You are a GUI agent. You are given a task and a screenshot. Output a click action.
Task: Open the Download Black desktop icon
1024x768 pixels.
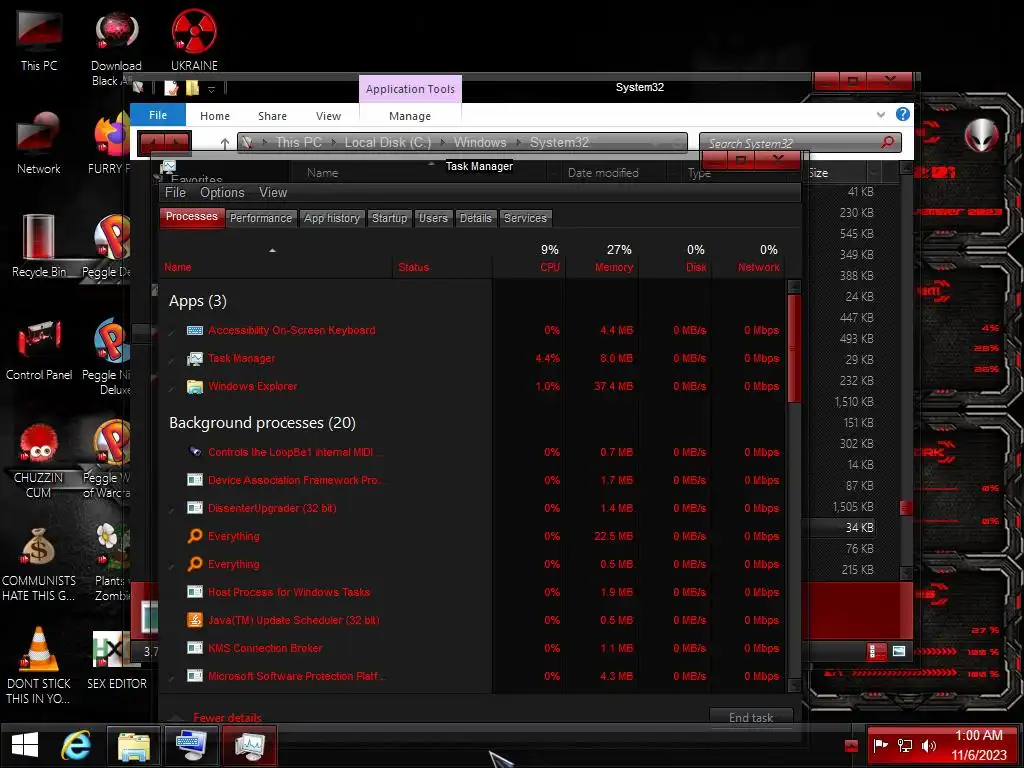click(x=116, y=49)
